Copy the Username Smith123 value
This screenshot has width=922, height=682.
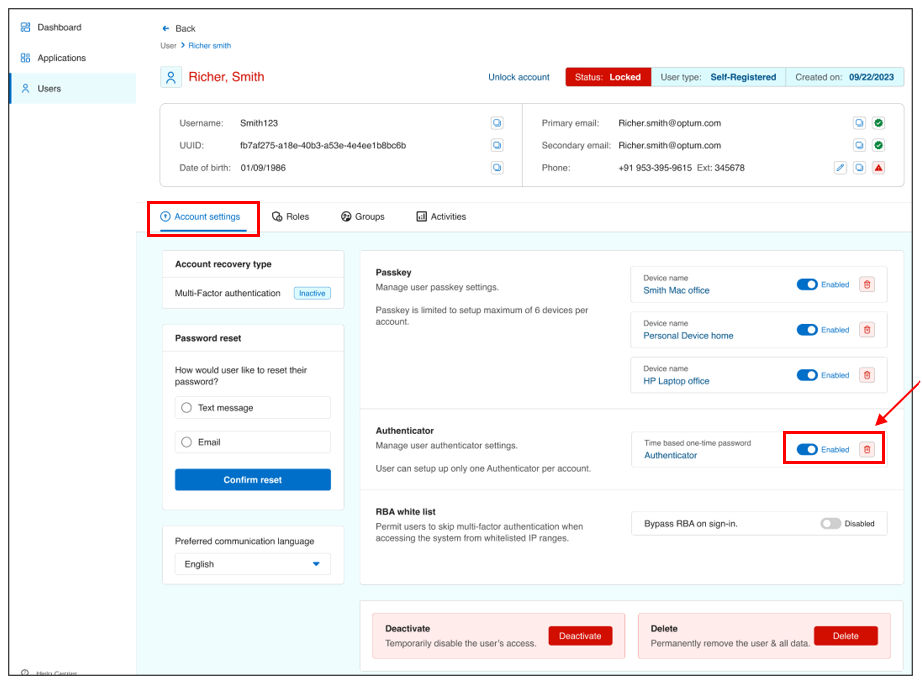[x=497, y=123]
